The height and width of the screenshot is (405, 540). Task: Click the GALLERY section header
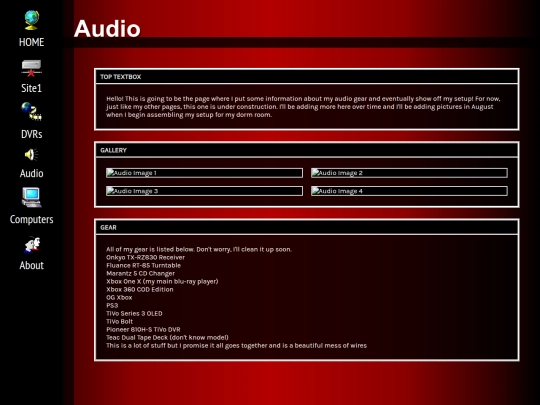point(307,150)
